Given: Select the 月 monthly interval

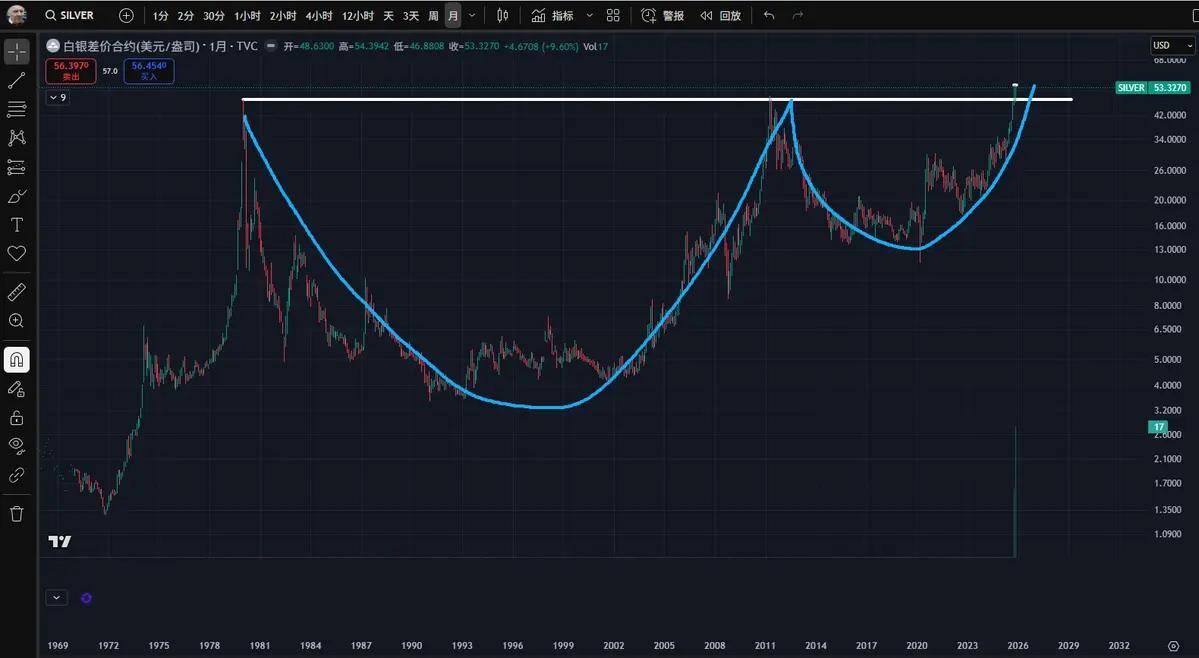Looking at the screenshot, I should click(453, 15).
